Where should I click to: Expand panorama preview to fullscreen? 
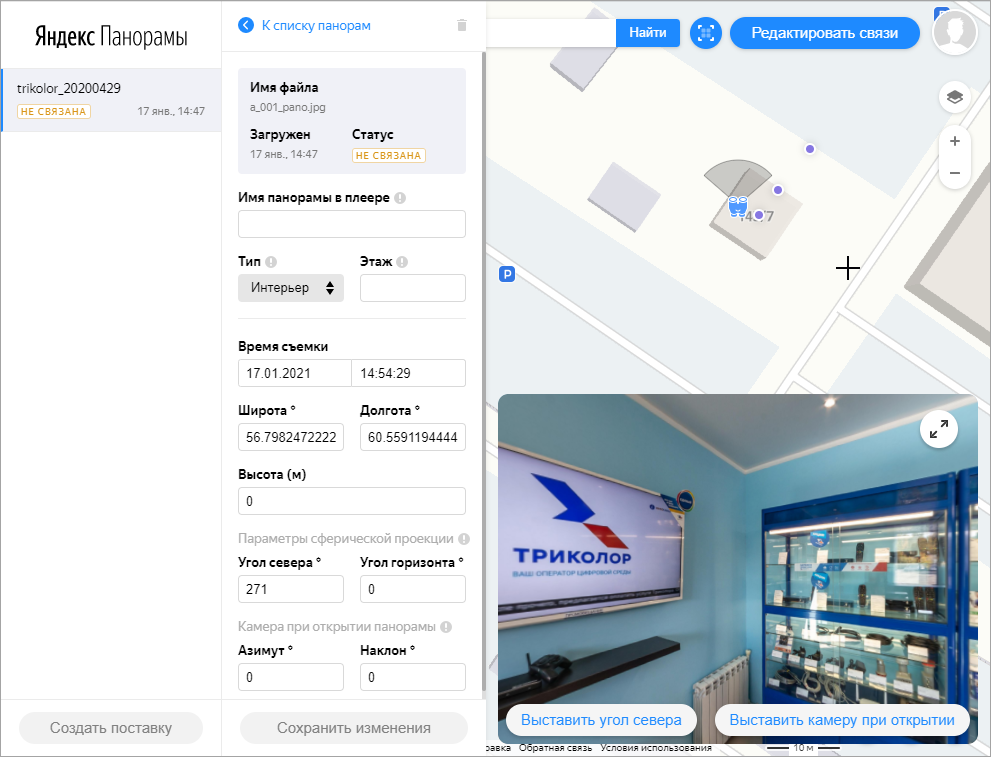pos(939,429)
